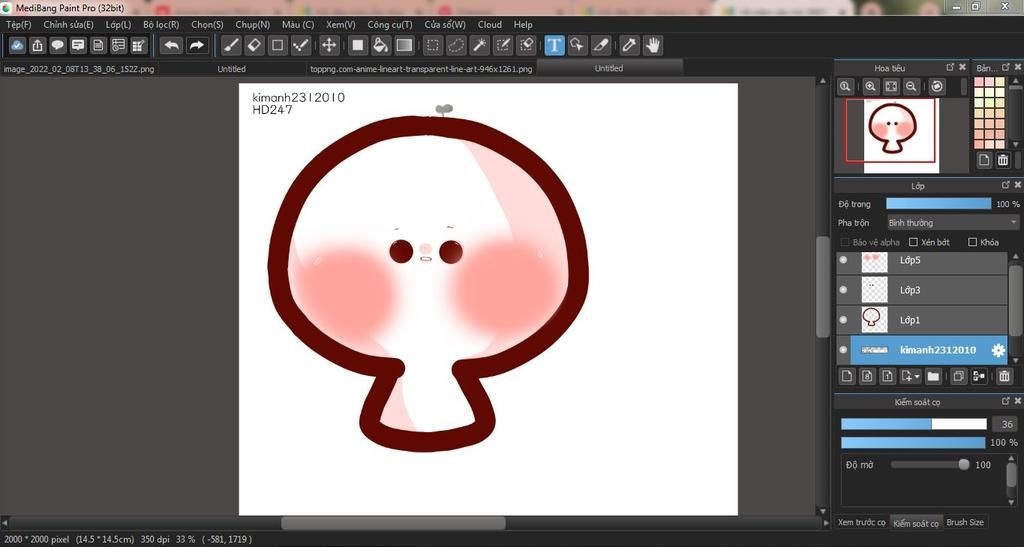Image resolution: width=1024 pixels, height=547 pixels.
Task: Add a new layer
Action: click(x=847, y=376)
